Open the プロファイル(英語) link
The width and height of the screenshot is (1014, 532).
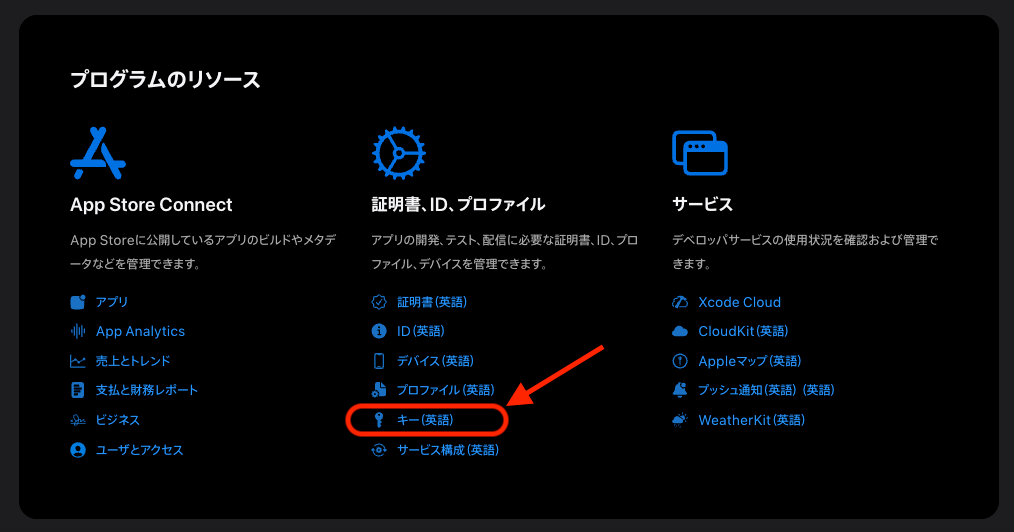[x=446, y=390]
